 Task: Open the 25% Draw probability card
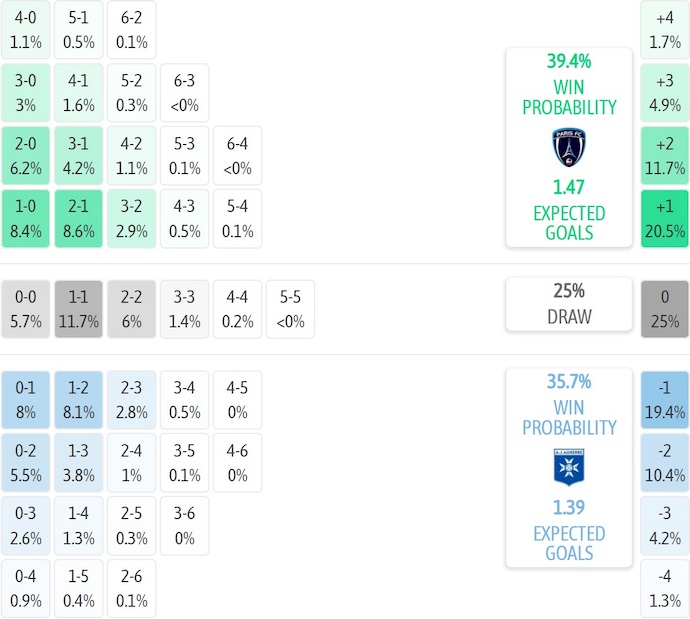point(569,304)
